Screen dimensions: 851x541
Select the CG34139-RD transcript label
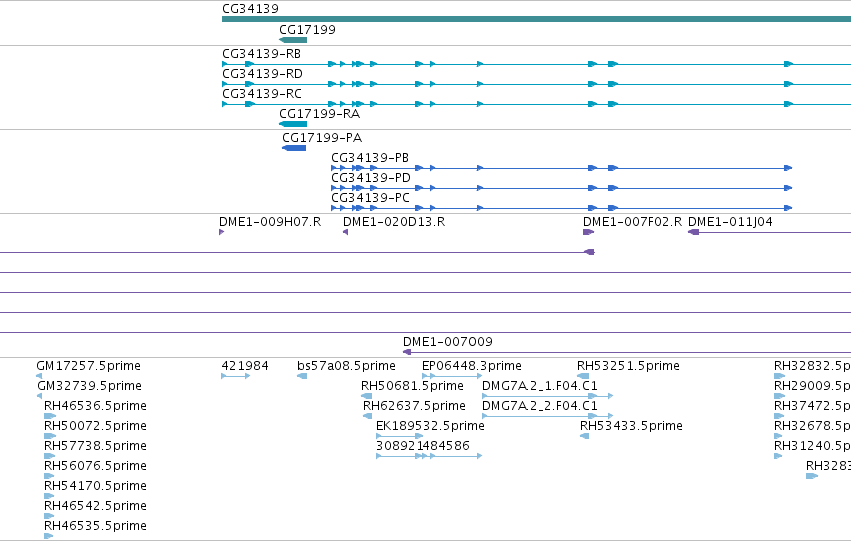(262, 74)
